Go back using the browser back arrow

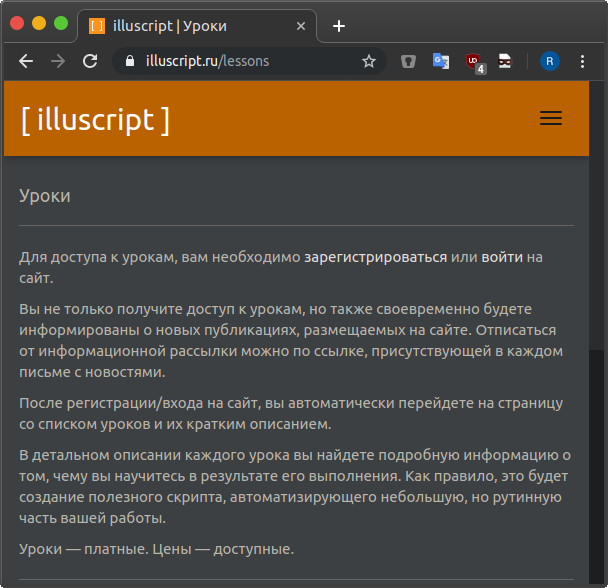[26, 61]
